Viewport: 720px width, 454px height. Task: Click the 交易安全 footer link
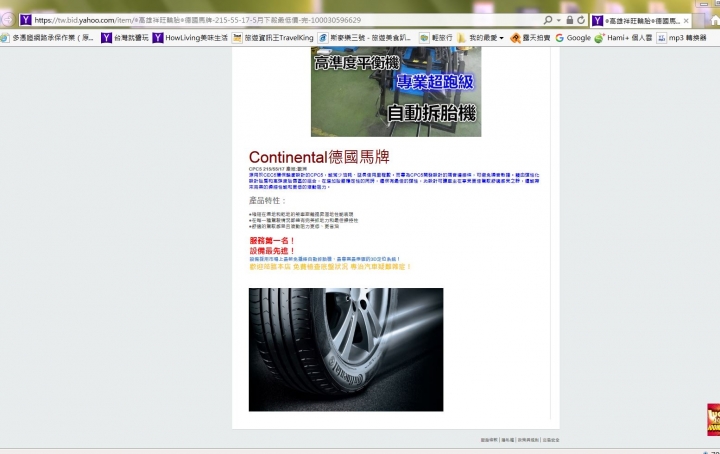[551, 440]
